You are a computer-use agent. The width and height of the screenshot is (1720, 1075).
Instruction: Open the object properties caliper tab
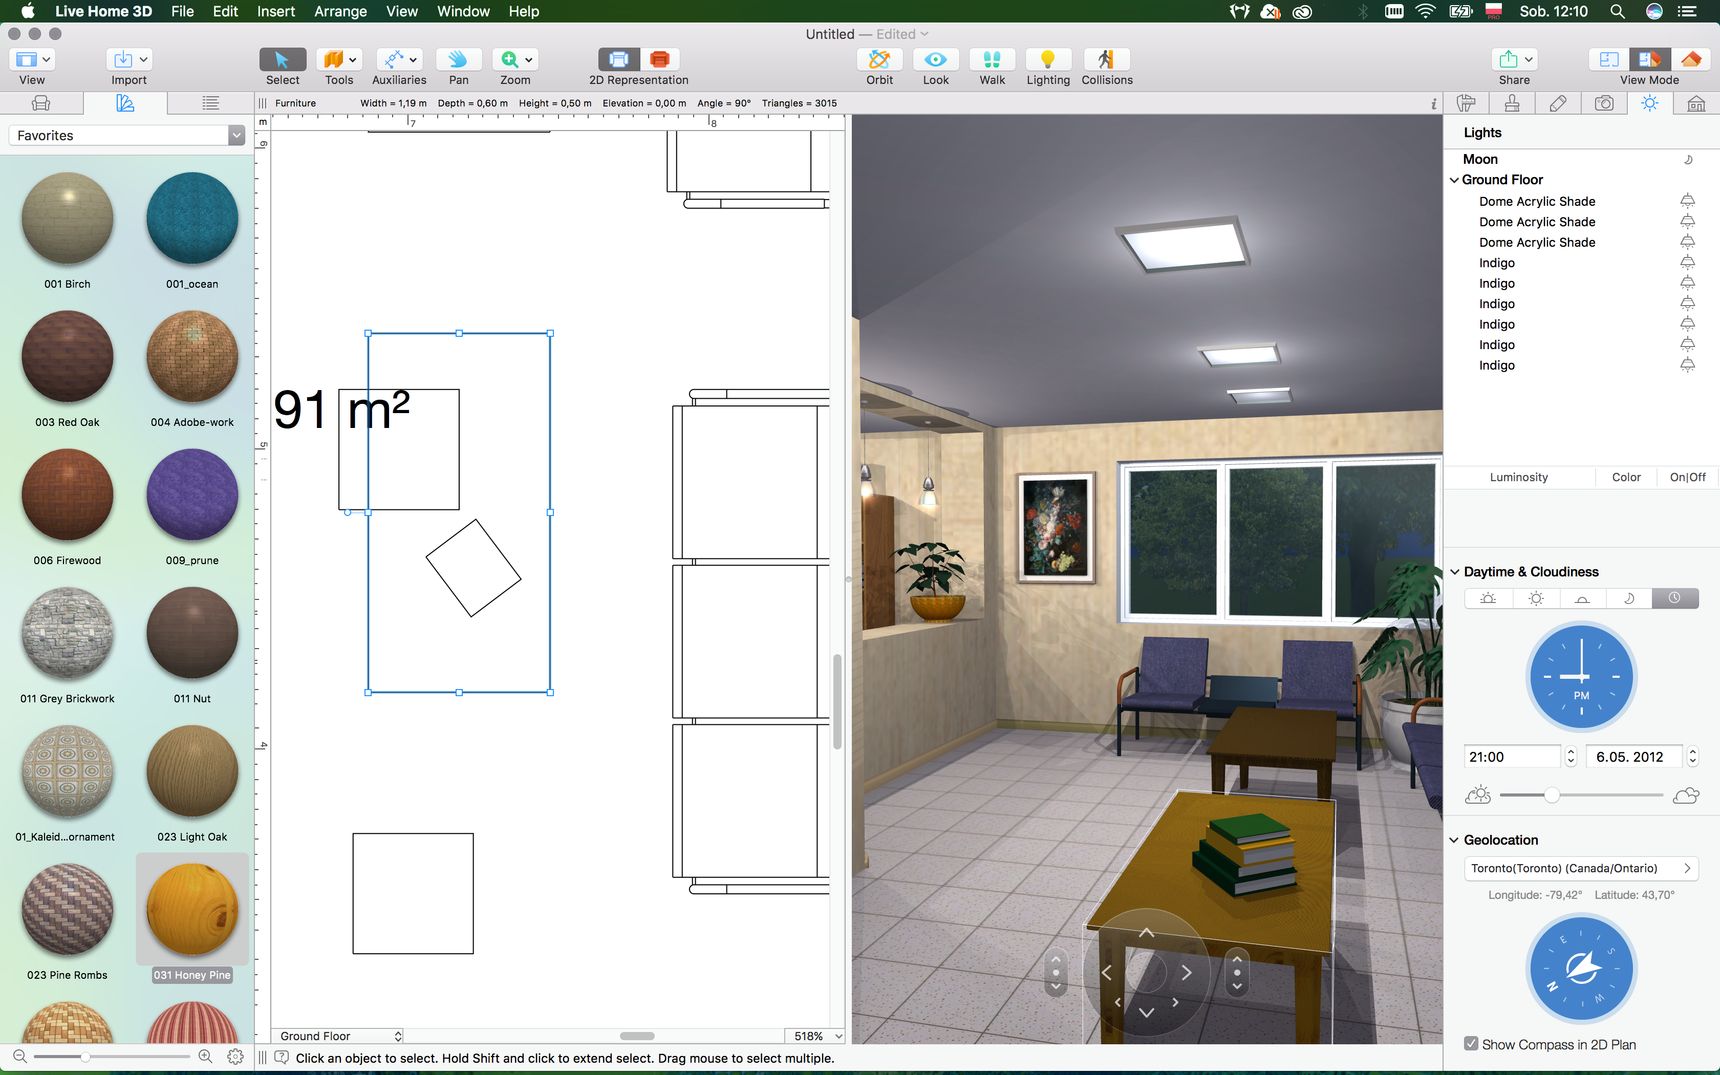(x=1466, y=103)
